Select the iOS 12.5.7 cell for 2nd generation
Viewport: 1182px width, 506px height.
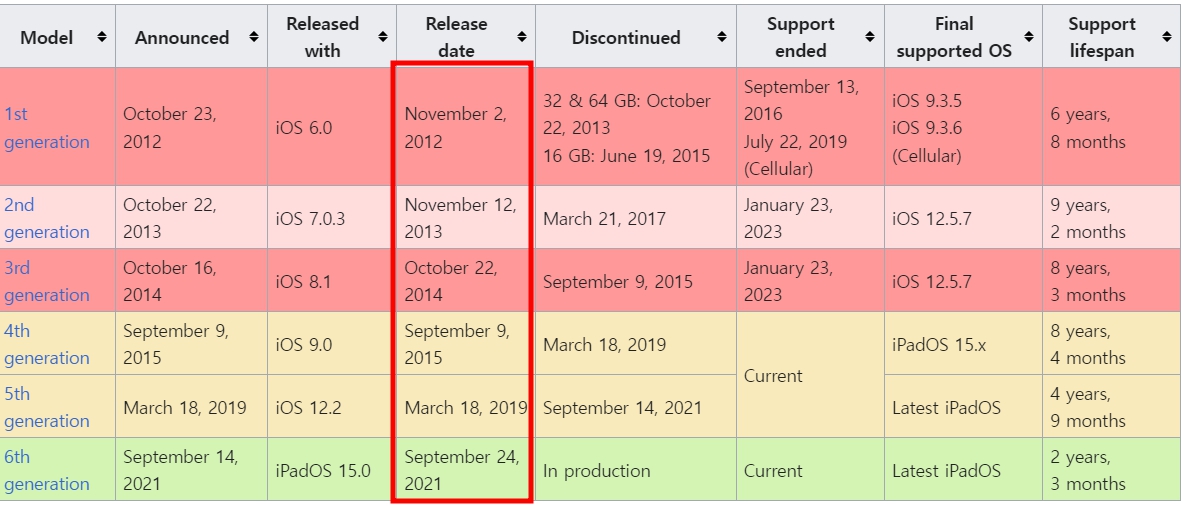point(931,218)
